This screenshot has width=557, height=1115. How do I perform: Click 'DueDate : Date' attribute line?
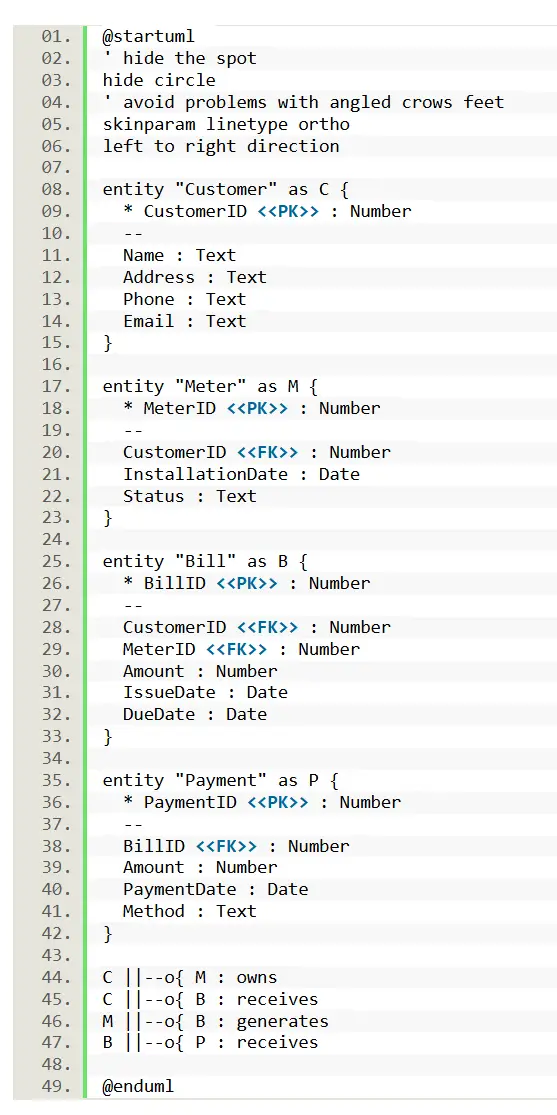(x=195, y=714)
